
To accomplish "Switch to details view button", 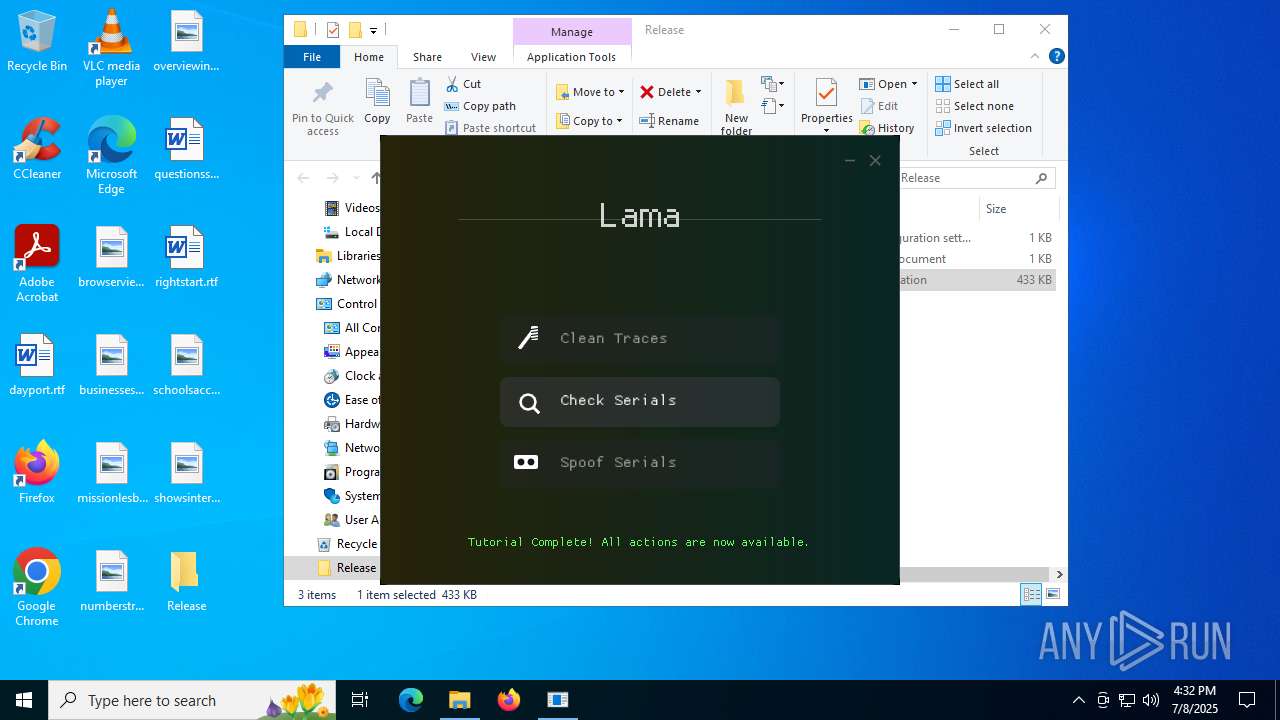I will pos(1031,595).
